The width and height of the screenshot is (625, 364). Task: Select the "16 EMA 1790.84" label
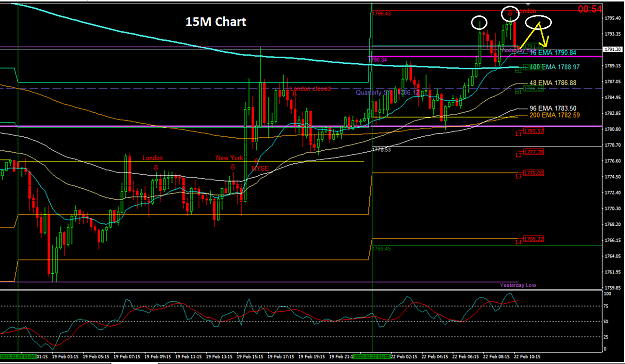(553, 53)
